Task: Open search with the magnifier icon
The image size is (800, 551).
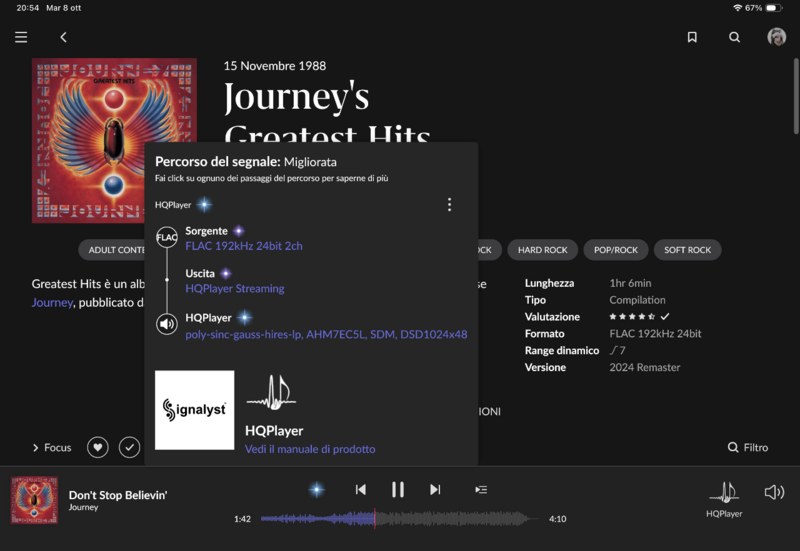Action: point(735,37)
